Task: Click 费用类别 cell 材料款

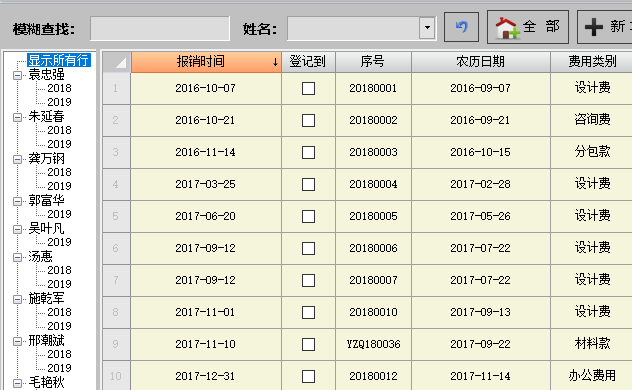Action: [592, 344]
